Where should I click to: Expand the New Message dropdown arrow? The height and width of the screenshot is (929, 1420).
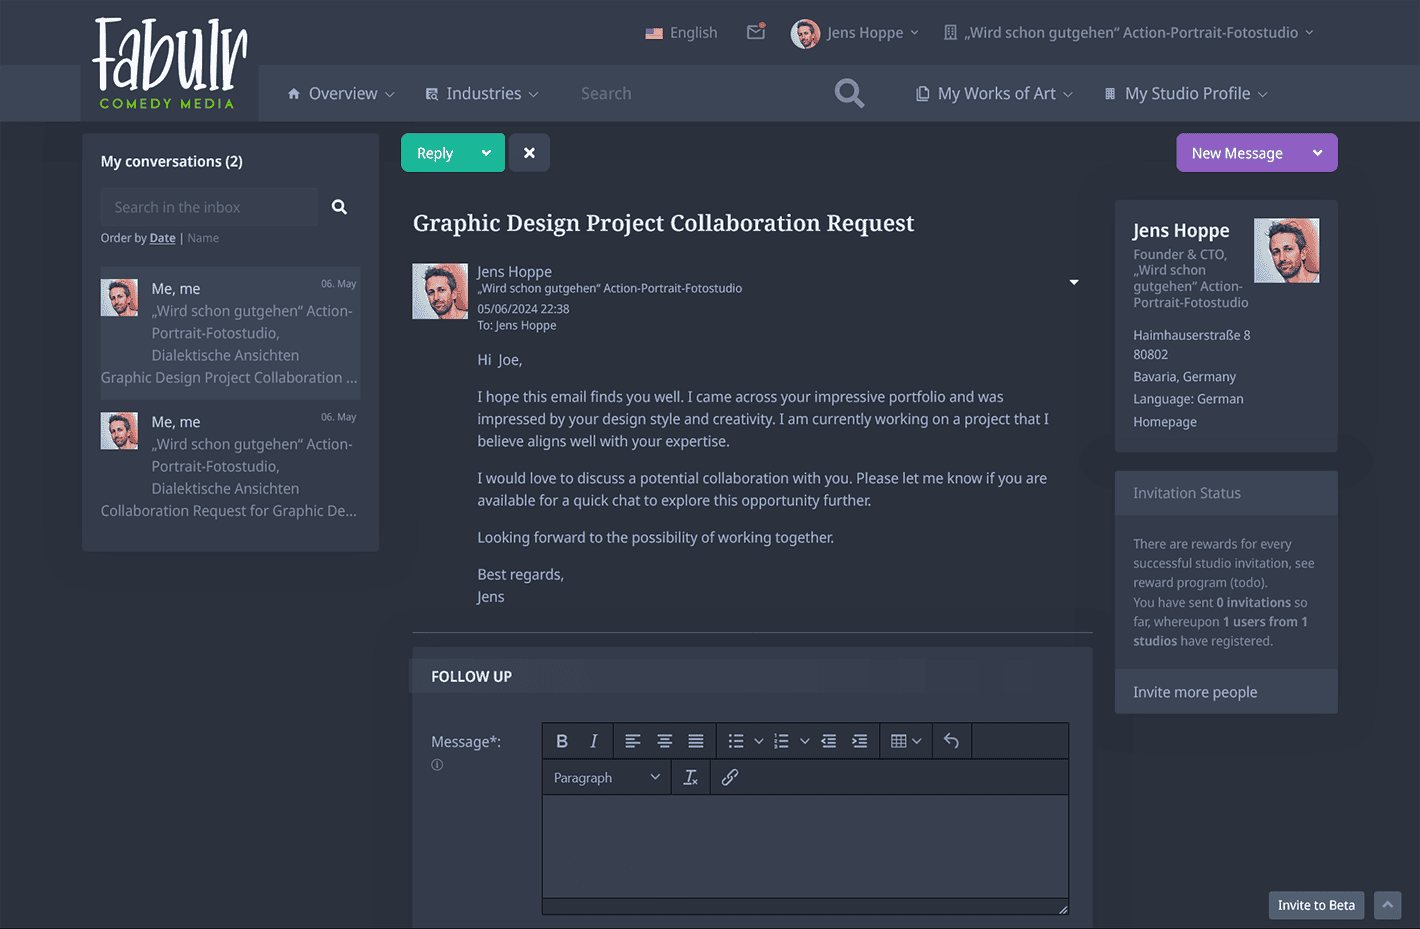click(1317, 153)
